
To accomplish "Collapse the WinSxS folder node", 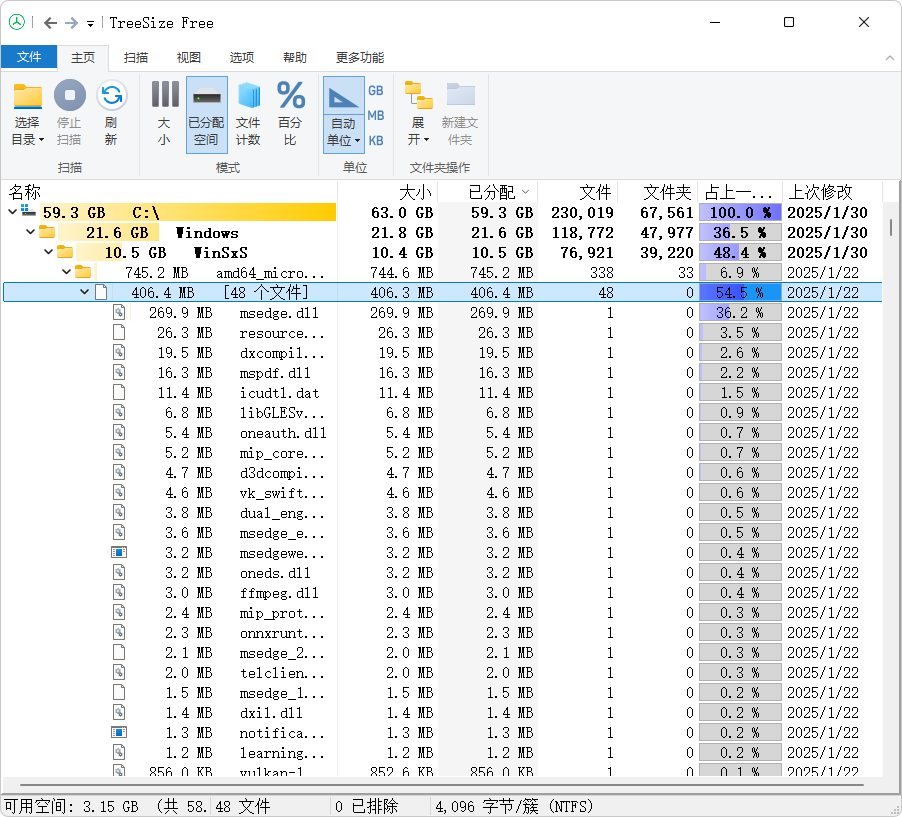I will tap(48, 252).
